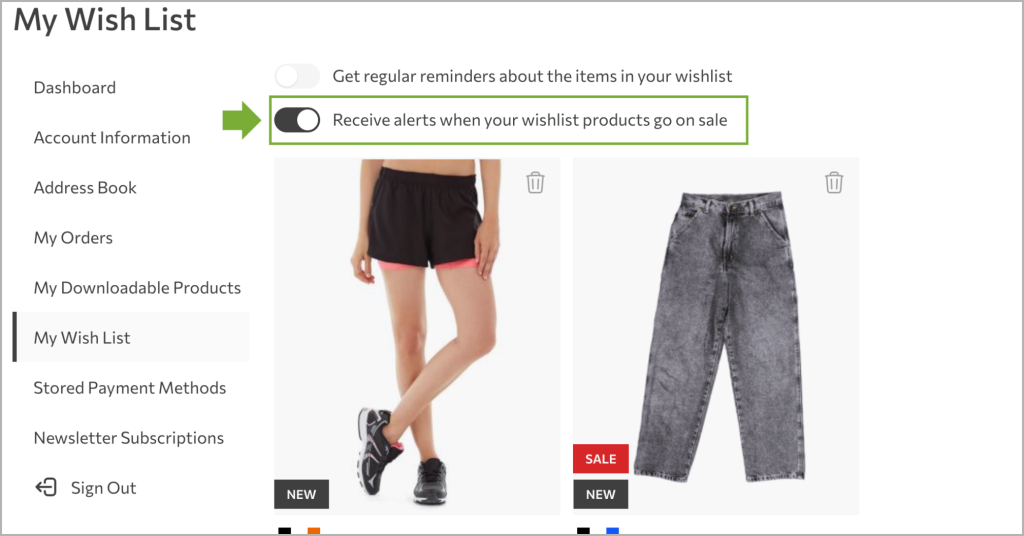This screenshot has width=1024, height=536.
Task: Open the black shorts product image
Action: 417,336
